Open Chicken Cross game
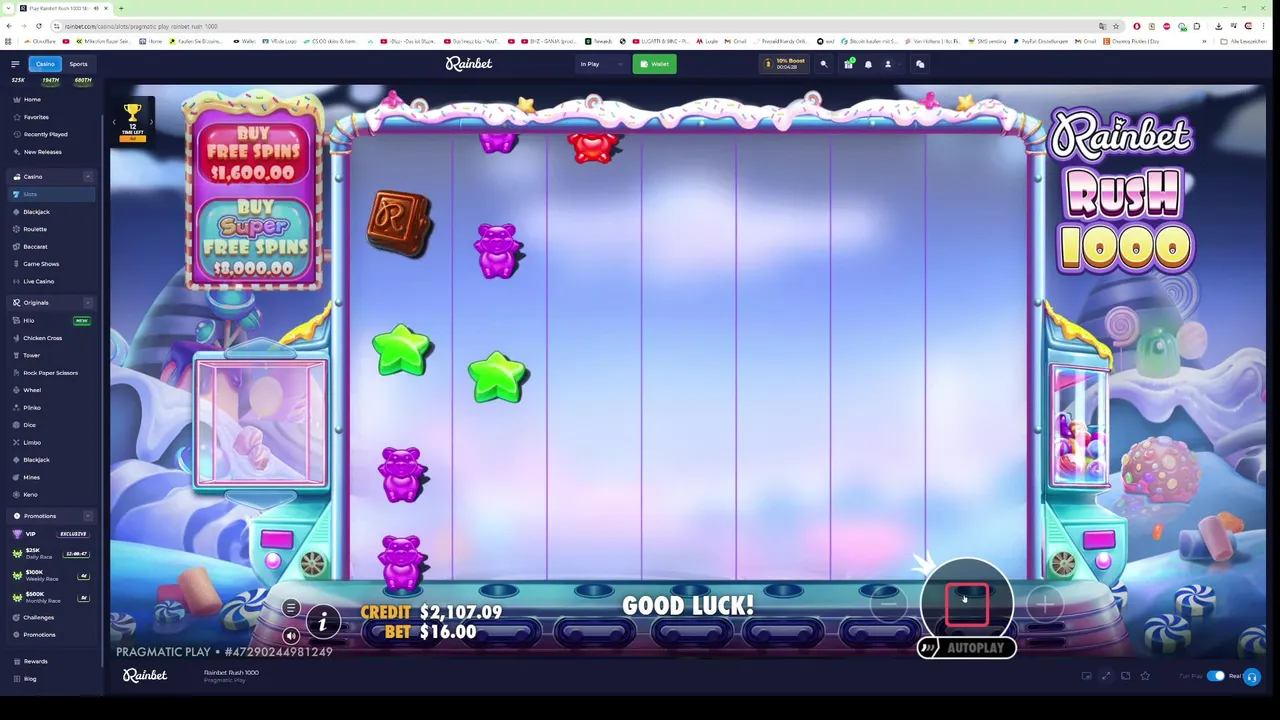 pos(42,338)
